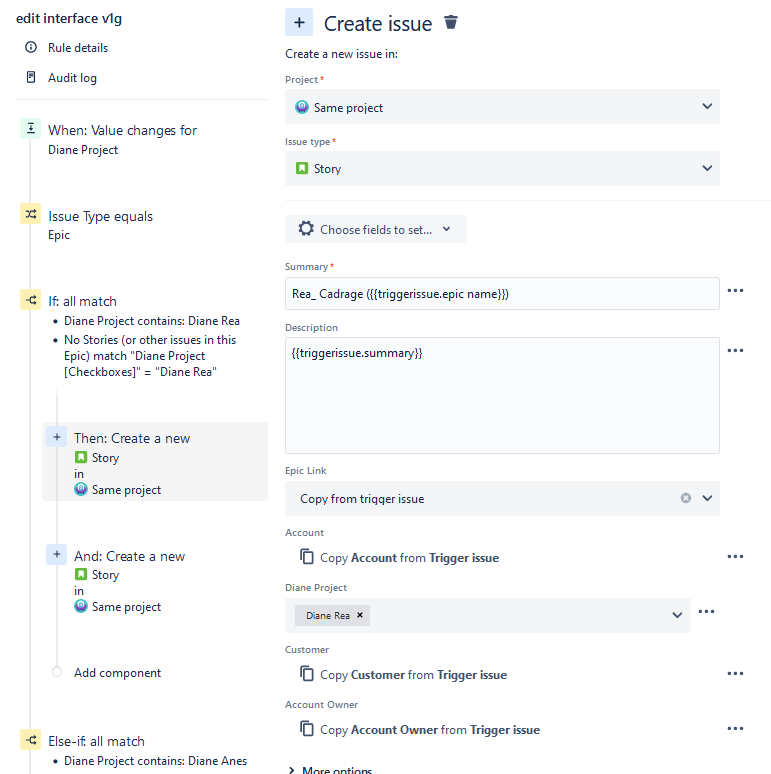
Task: Click the copy icon next to Copy Account Owner
Action: (x=307, y=728)
